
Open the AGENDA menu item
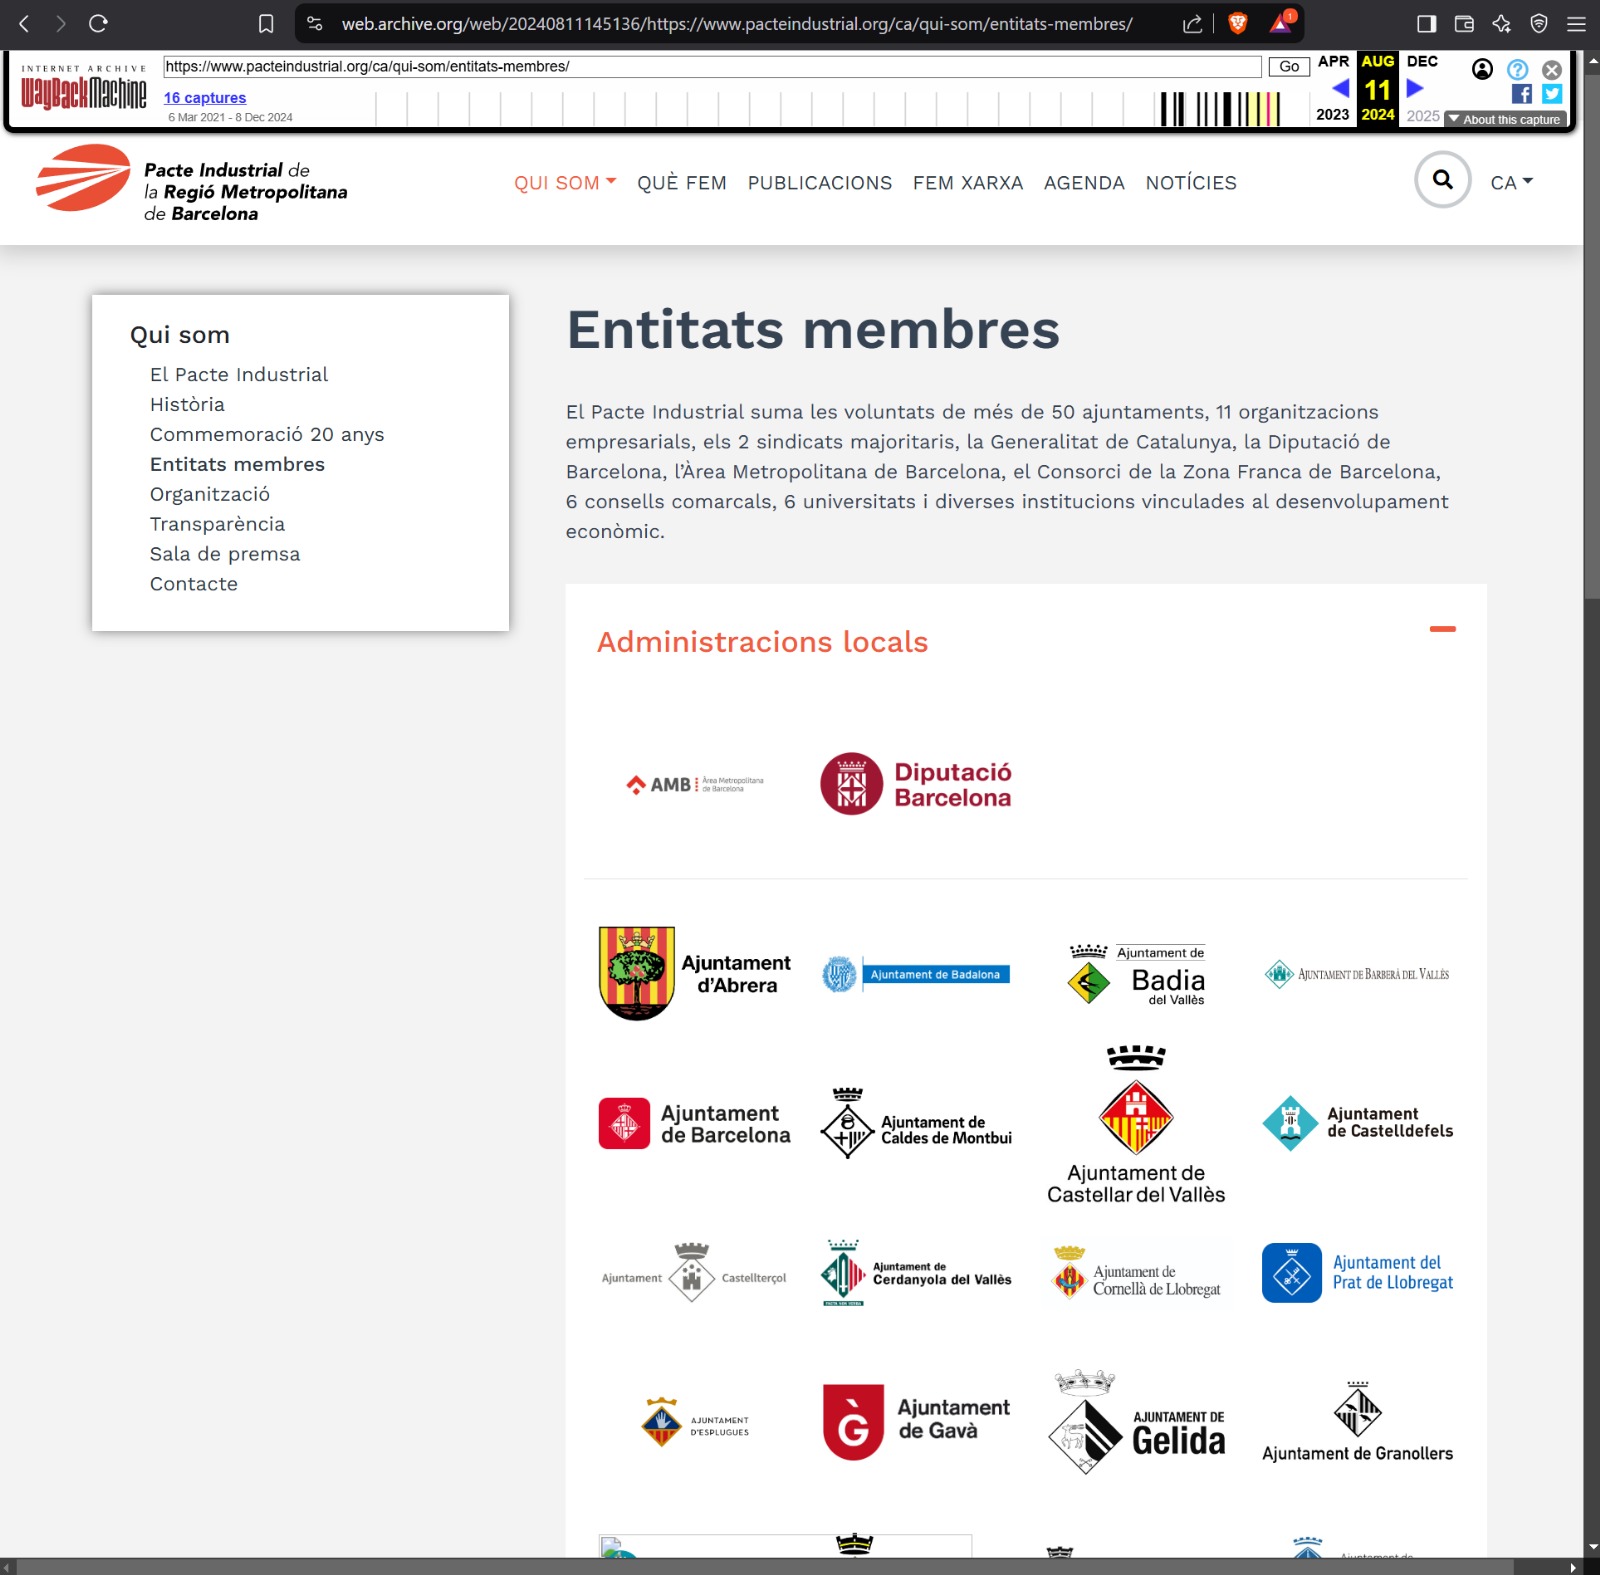point(1084,183)
